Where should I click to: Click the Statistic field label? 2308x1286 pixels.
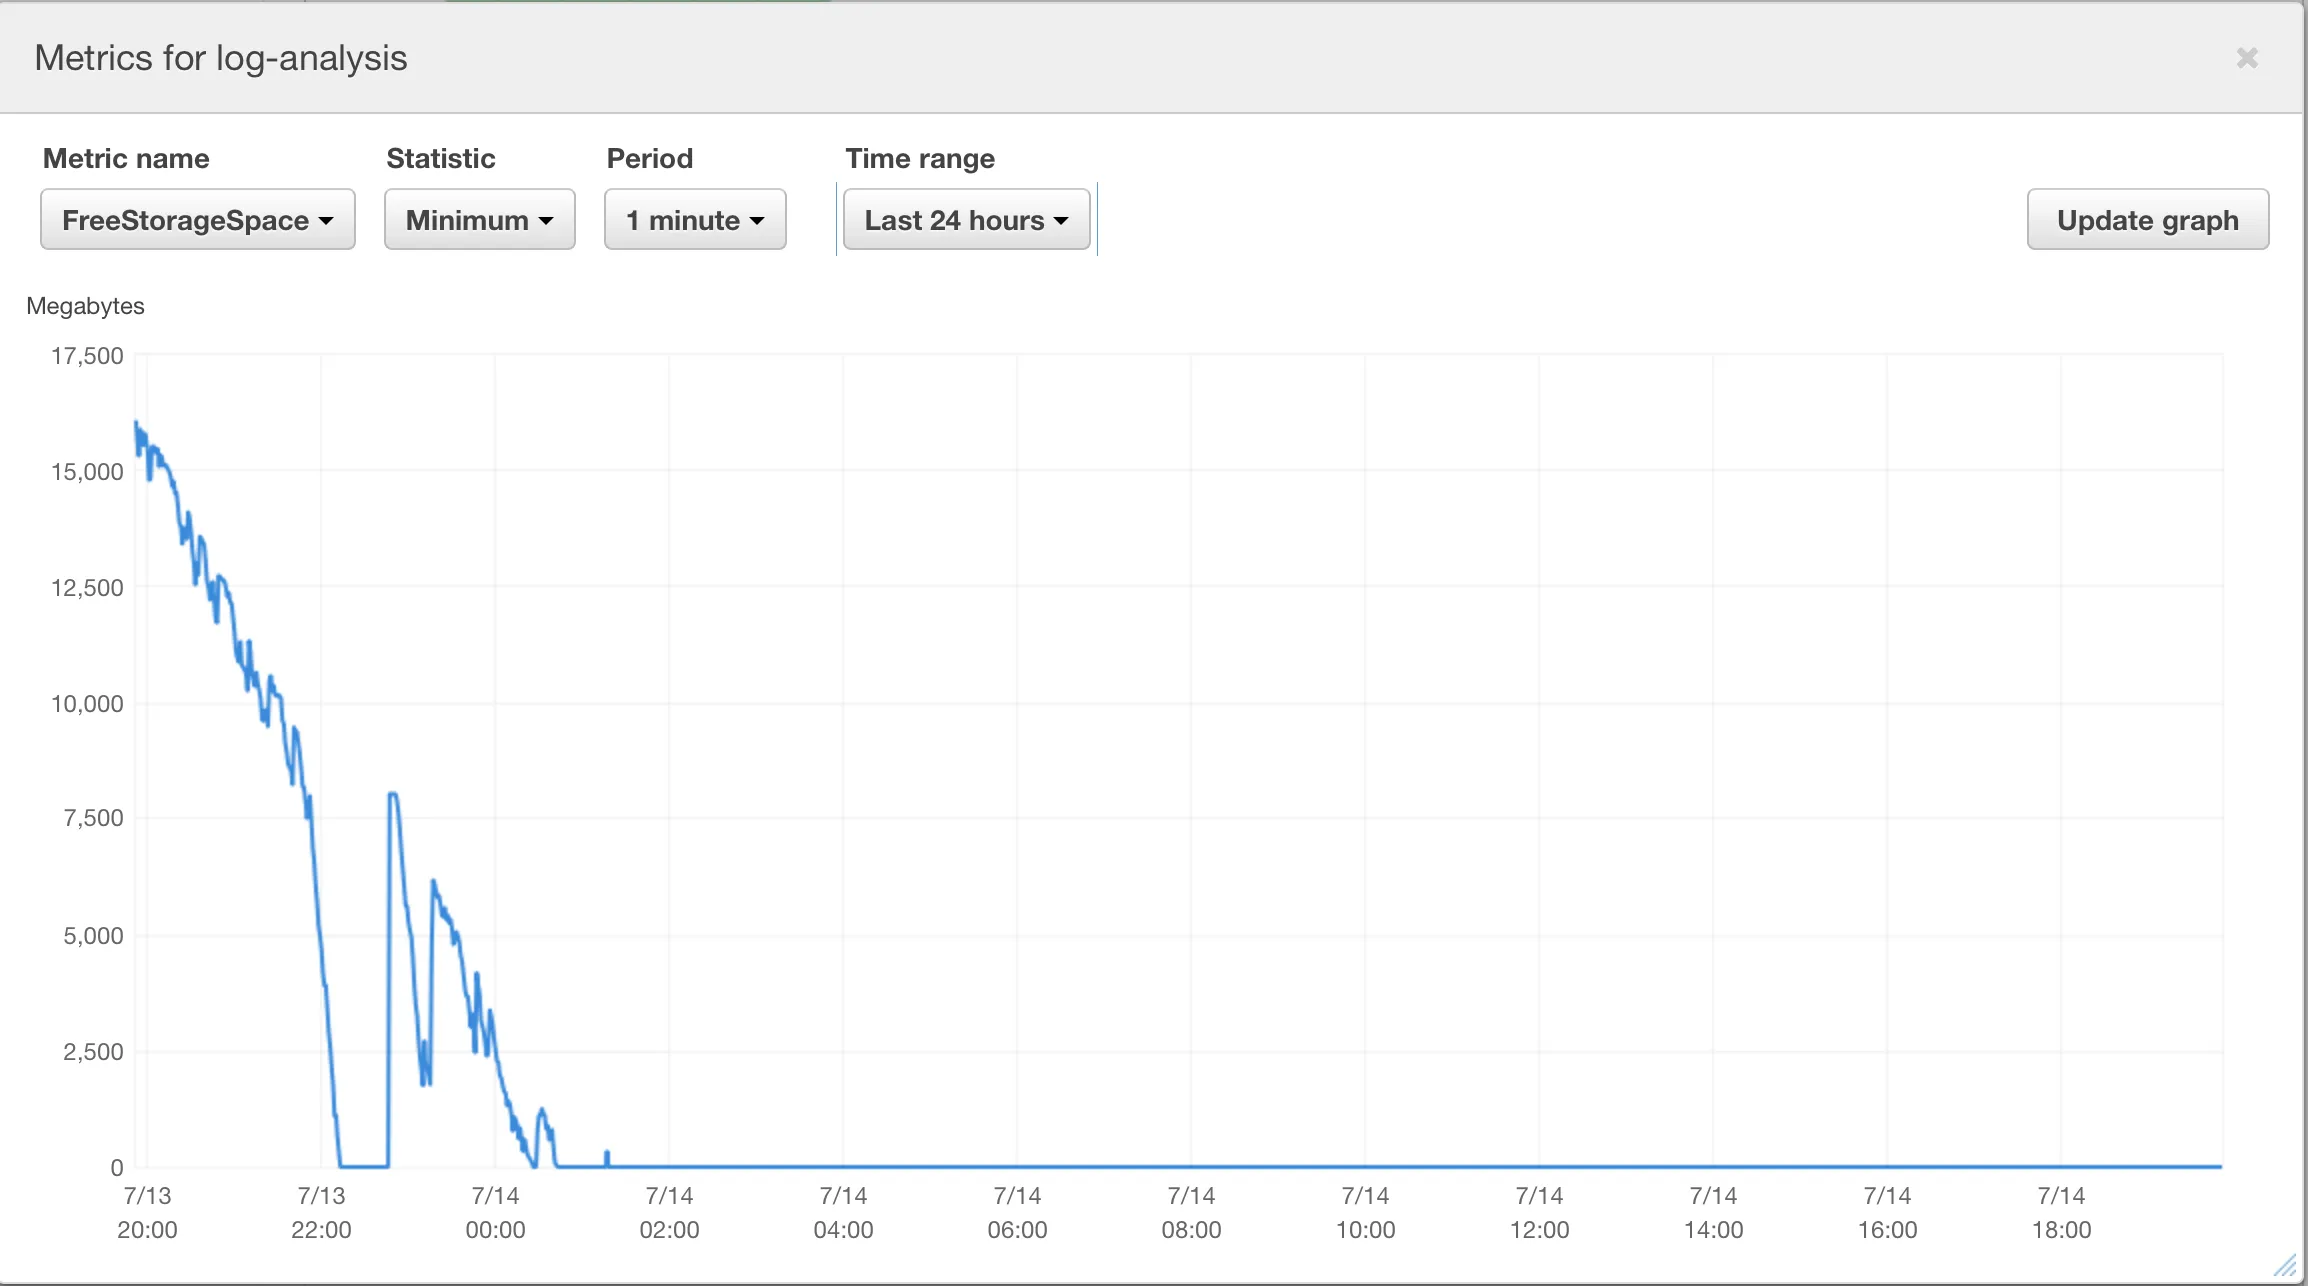(x=441, y=158)
